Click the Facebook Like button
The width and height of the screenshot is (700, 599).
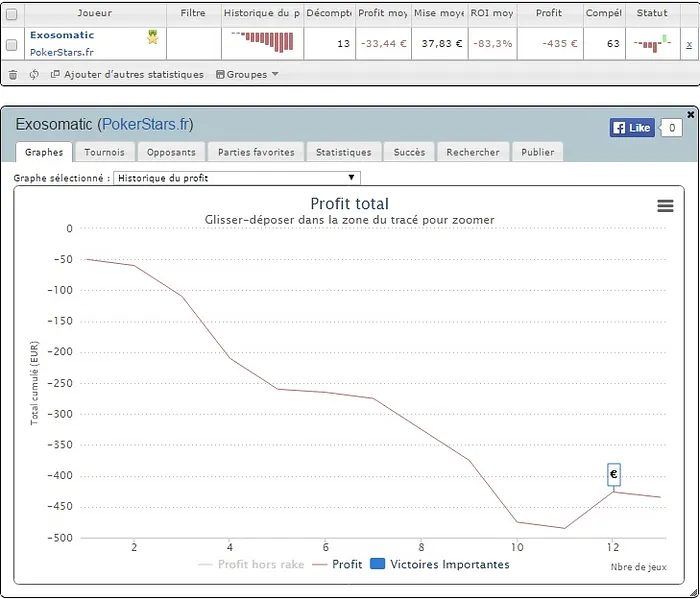point(632,128)
